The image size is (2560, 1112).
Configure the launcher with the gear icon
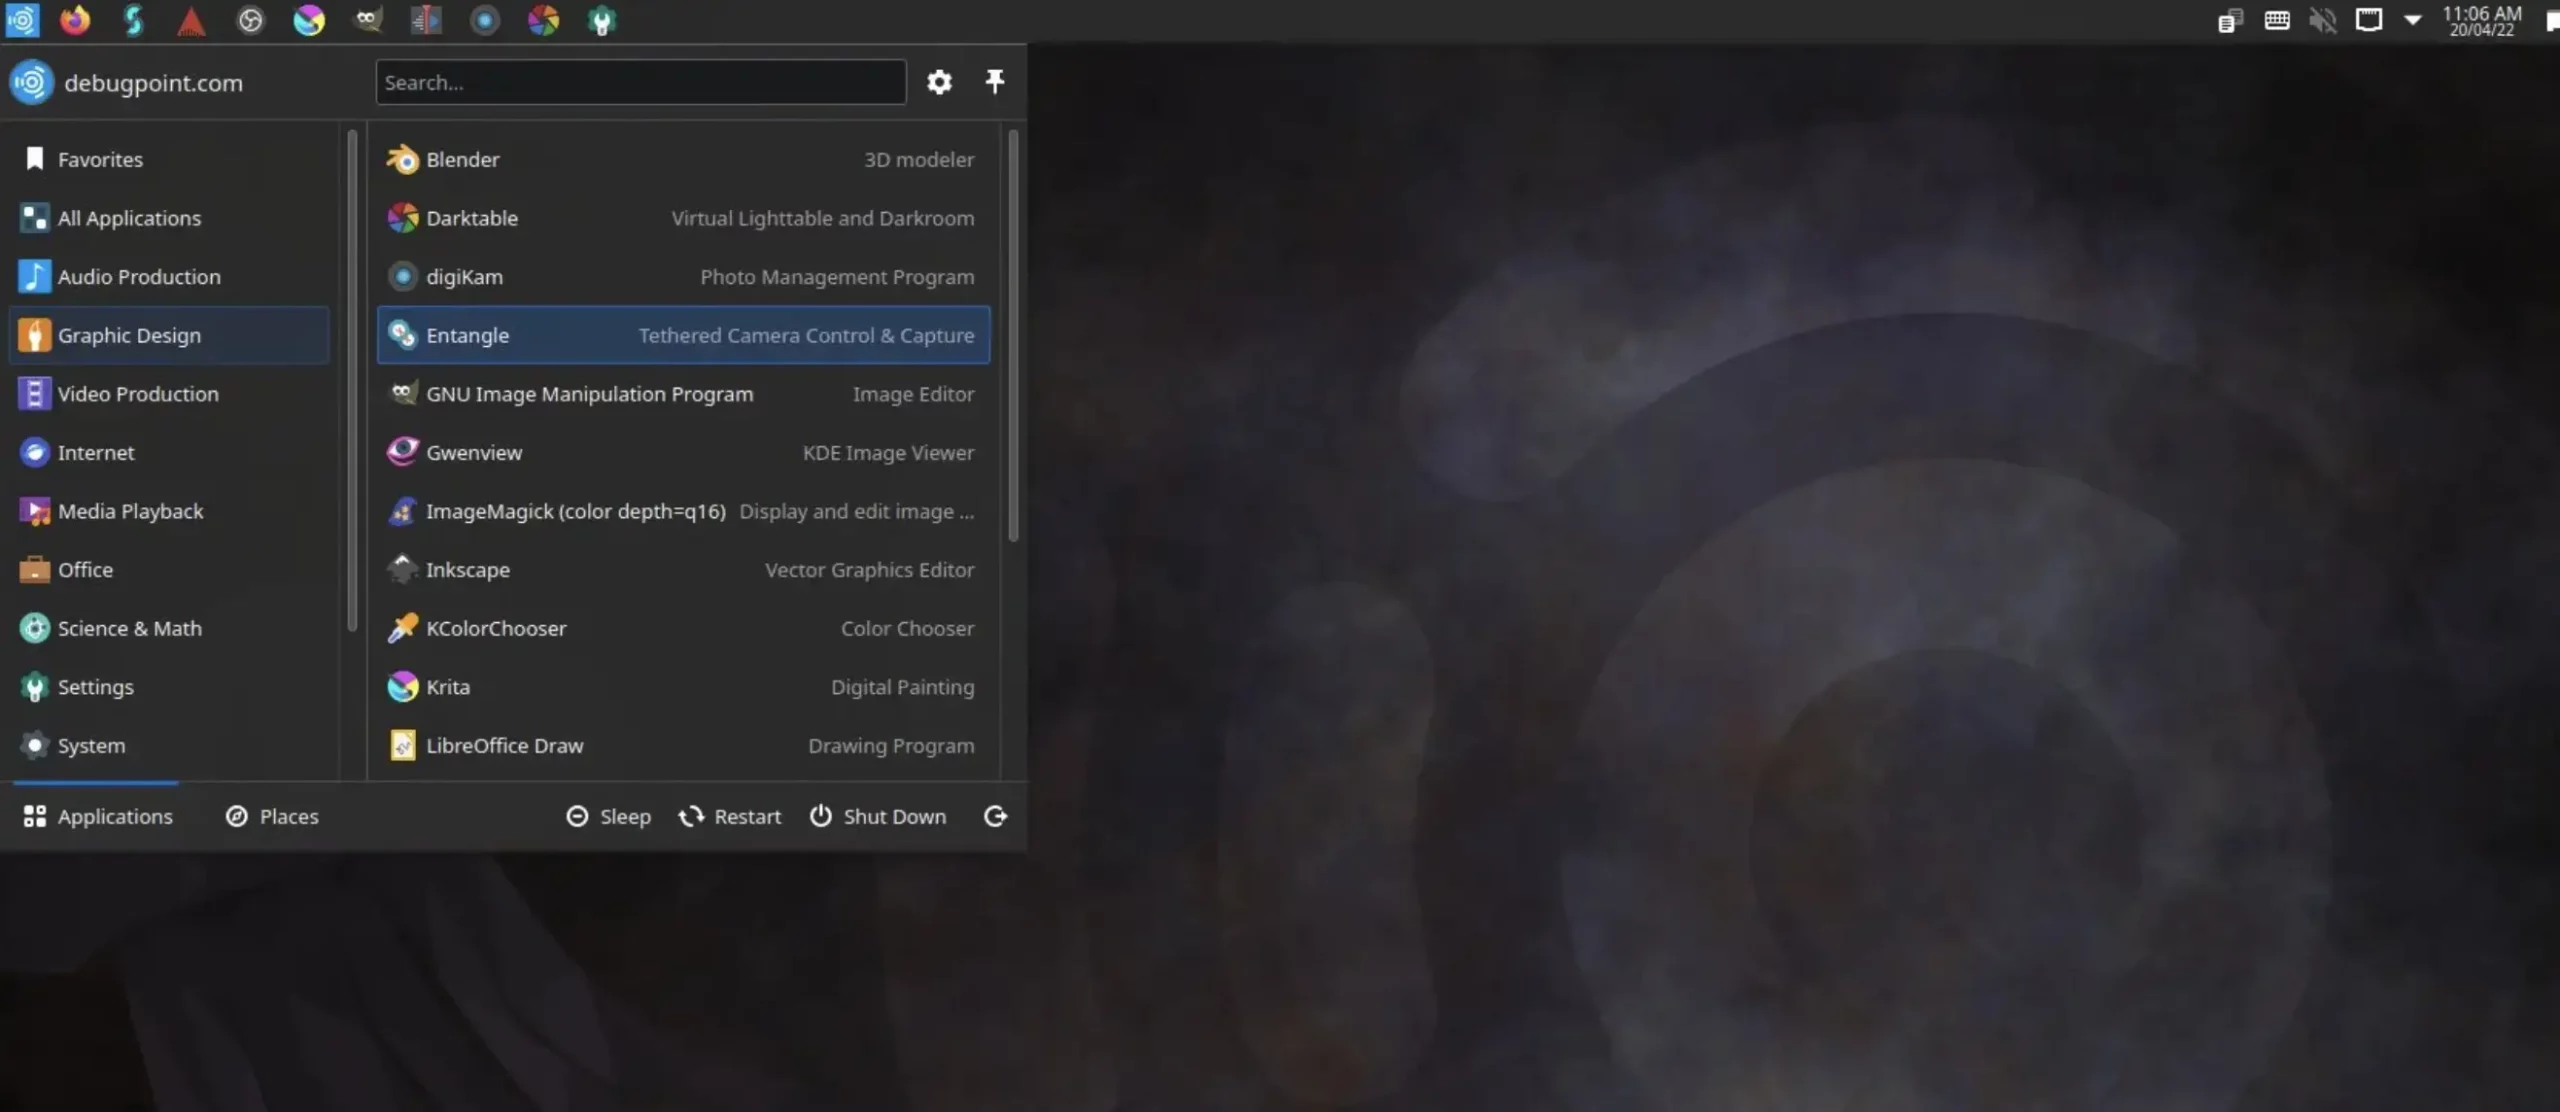938,82
